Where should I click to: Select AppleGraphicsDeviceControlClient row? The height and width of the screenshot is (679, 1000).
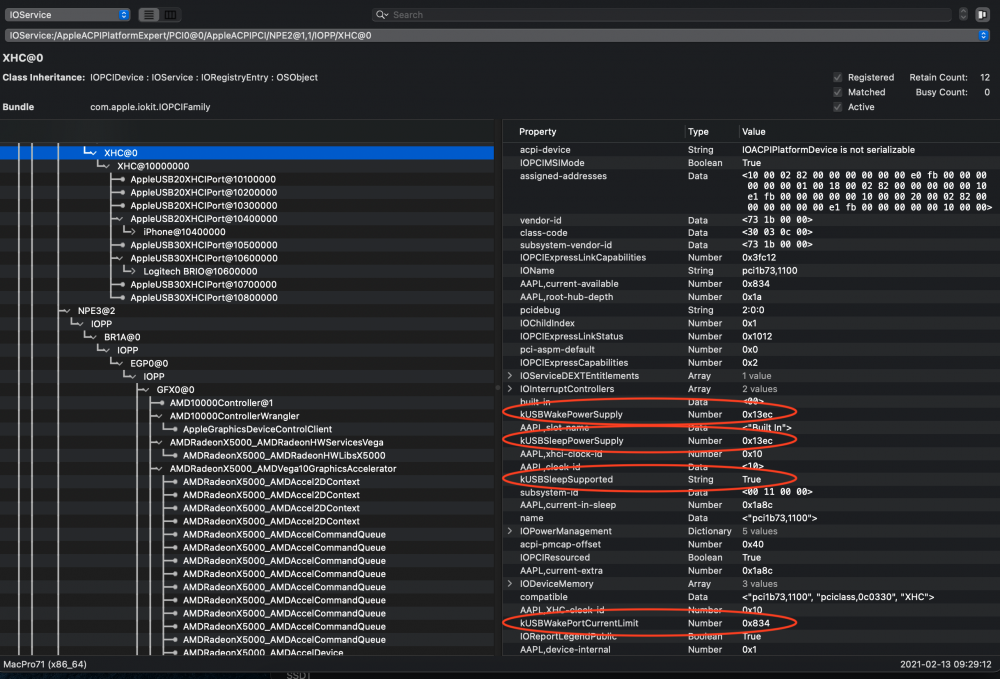coord(247,429)
